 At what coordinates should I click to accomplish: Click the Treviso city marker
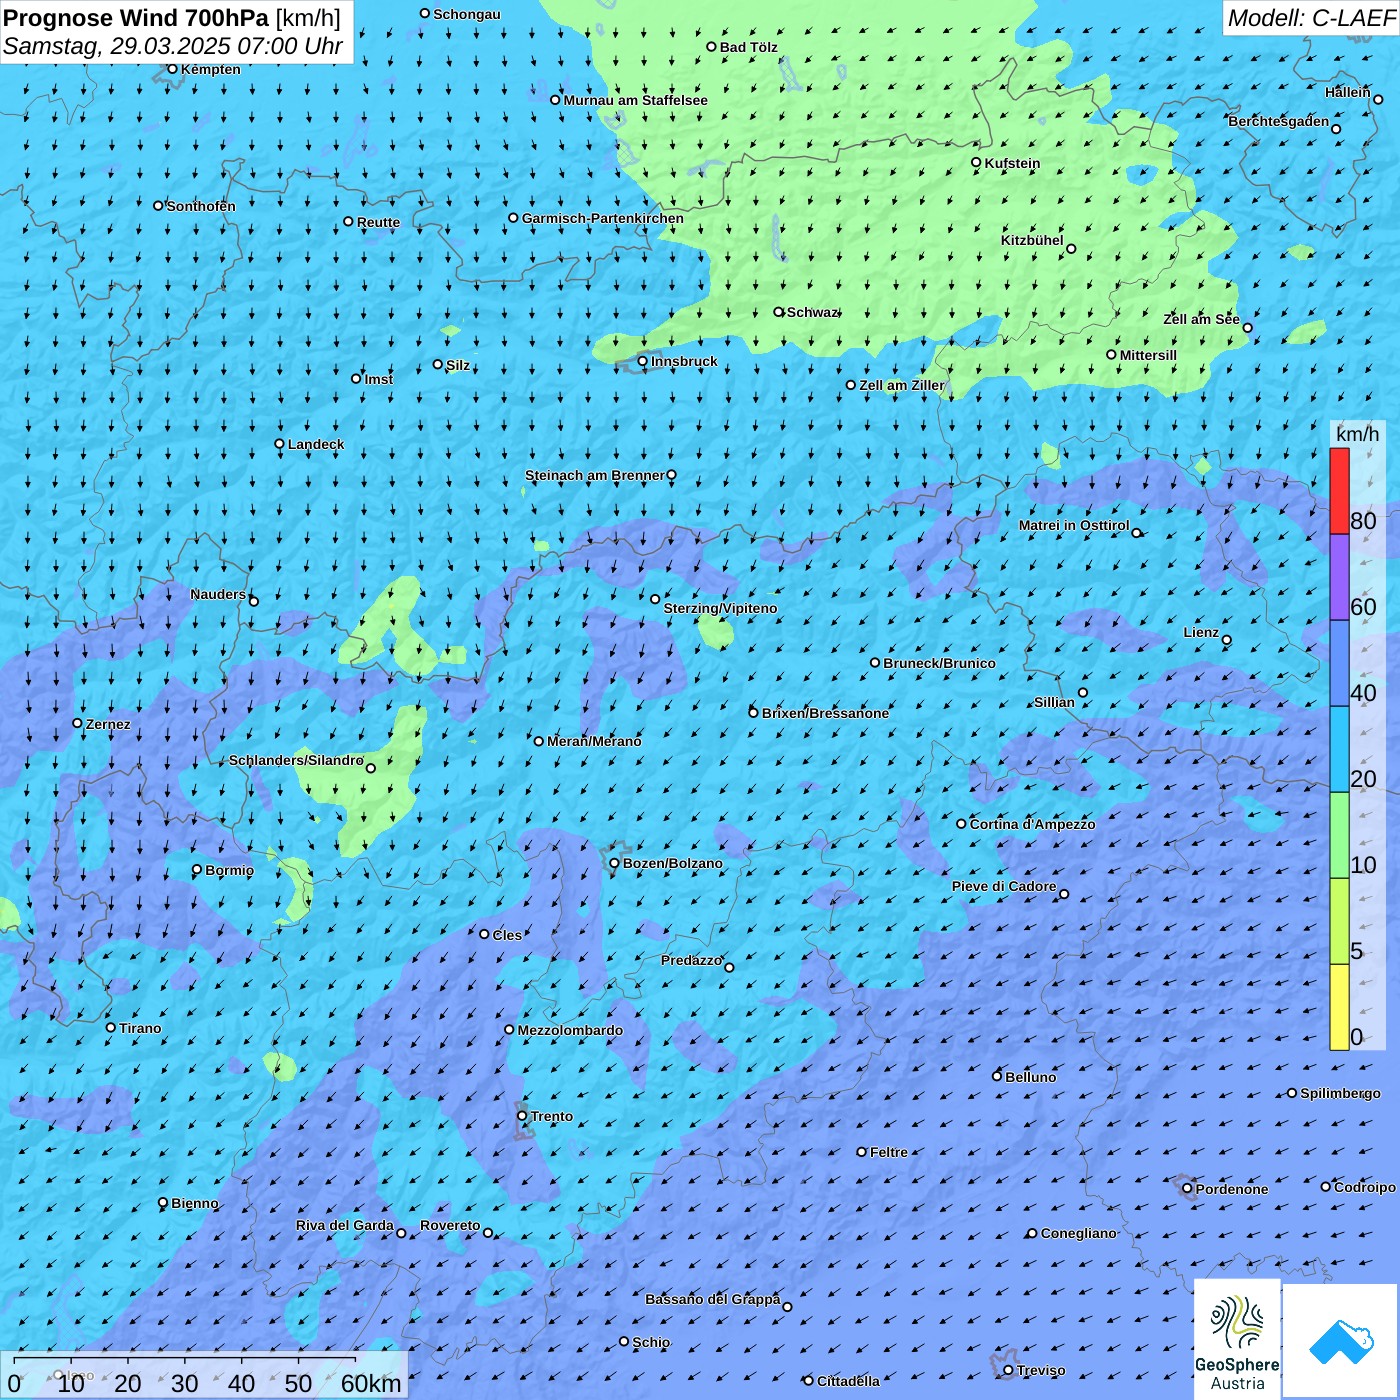pyautogui.click(x=1009, y=1370)
